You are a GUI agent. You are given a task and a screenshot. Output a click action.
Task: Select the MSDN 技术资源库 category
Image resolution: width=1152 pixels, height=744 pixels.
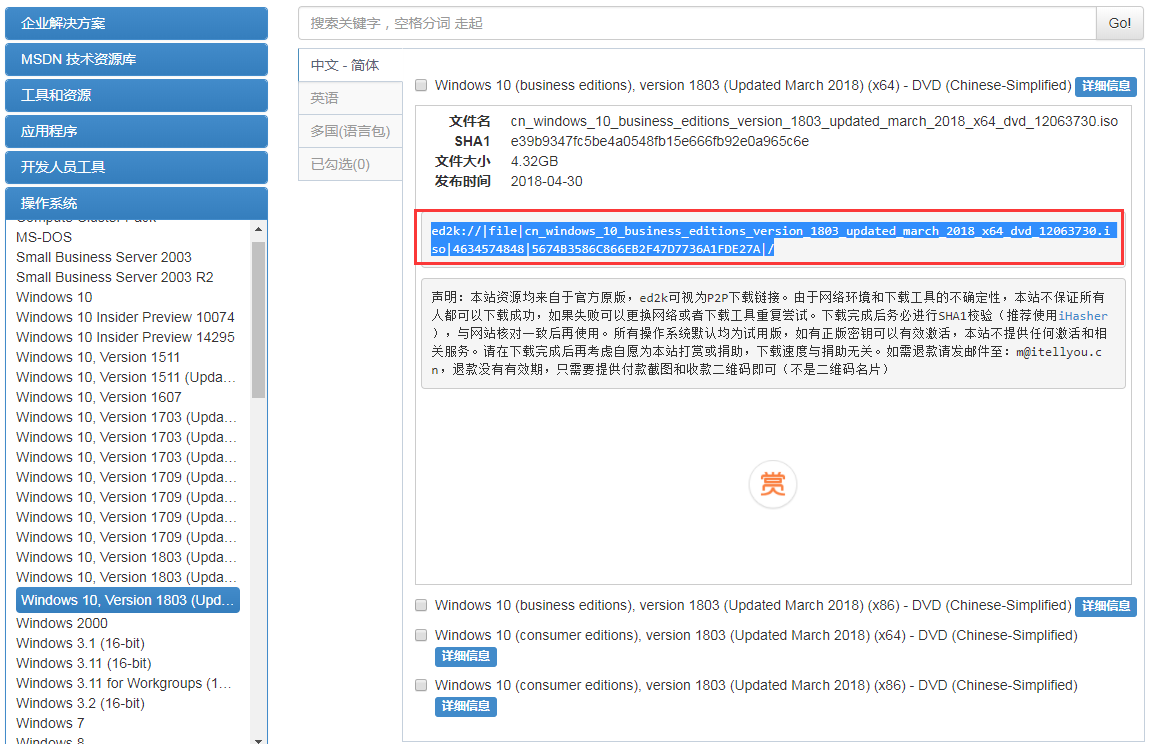click(x=136, y=59)
